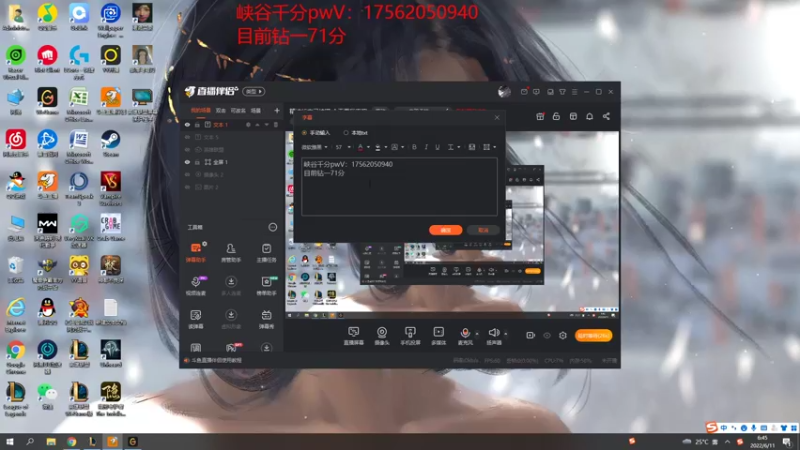Open the Danmaku assistant tool in toolbox

coord(195,252)
